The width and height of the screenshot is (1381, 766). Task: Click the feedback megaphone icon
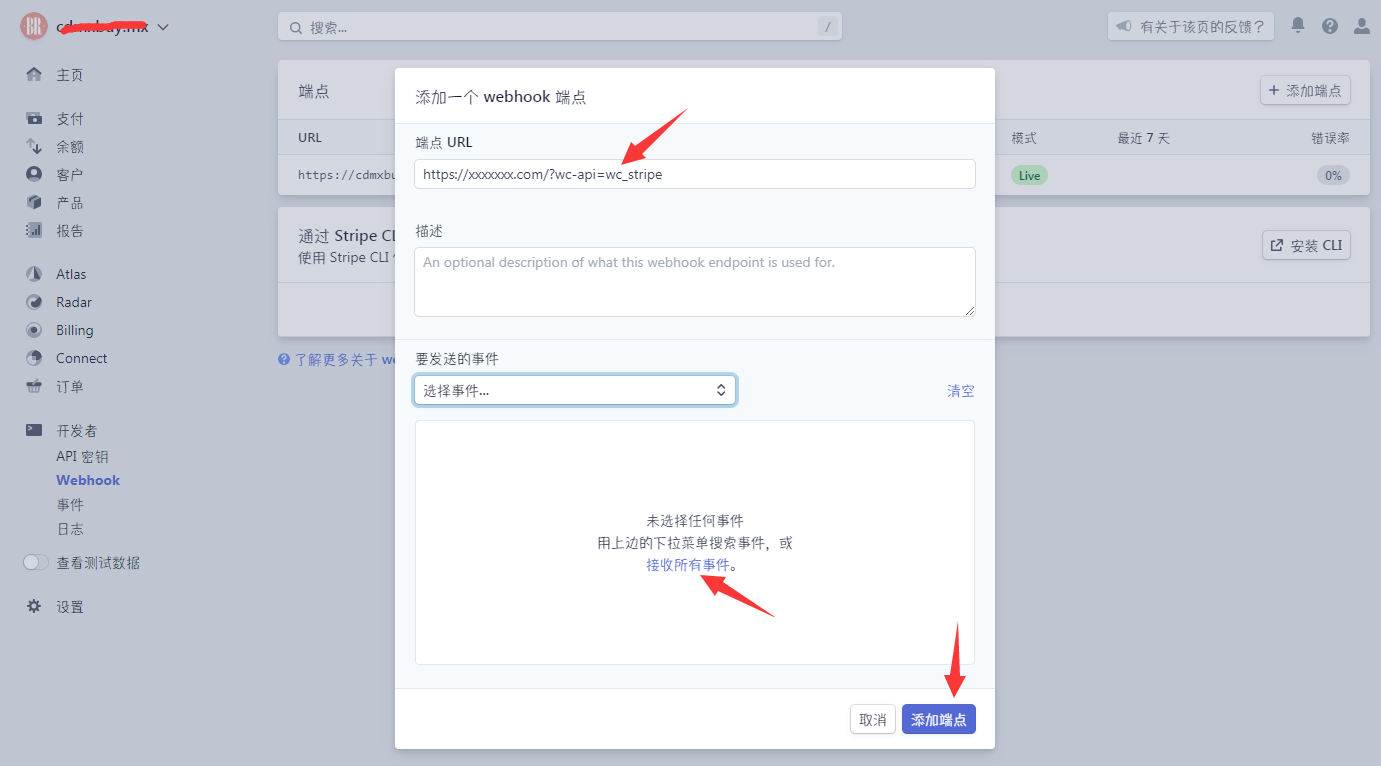(x=1124, y=26)
